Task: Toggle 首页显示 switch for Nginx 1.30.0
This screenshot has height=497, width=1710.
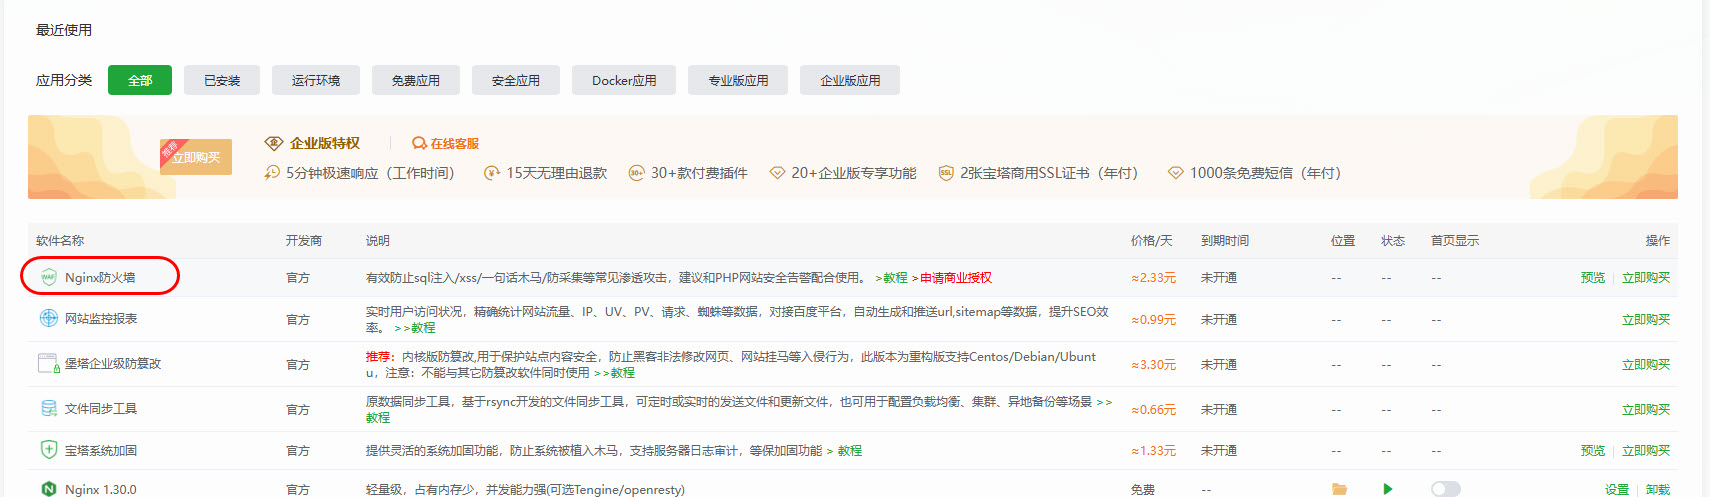Action: tap(1445, 489)
